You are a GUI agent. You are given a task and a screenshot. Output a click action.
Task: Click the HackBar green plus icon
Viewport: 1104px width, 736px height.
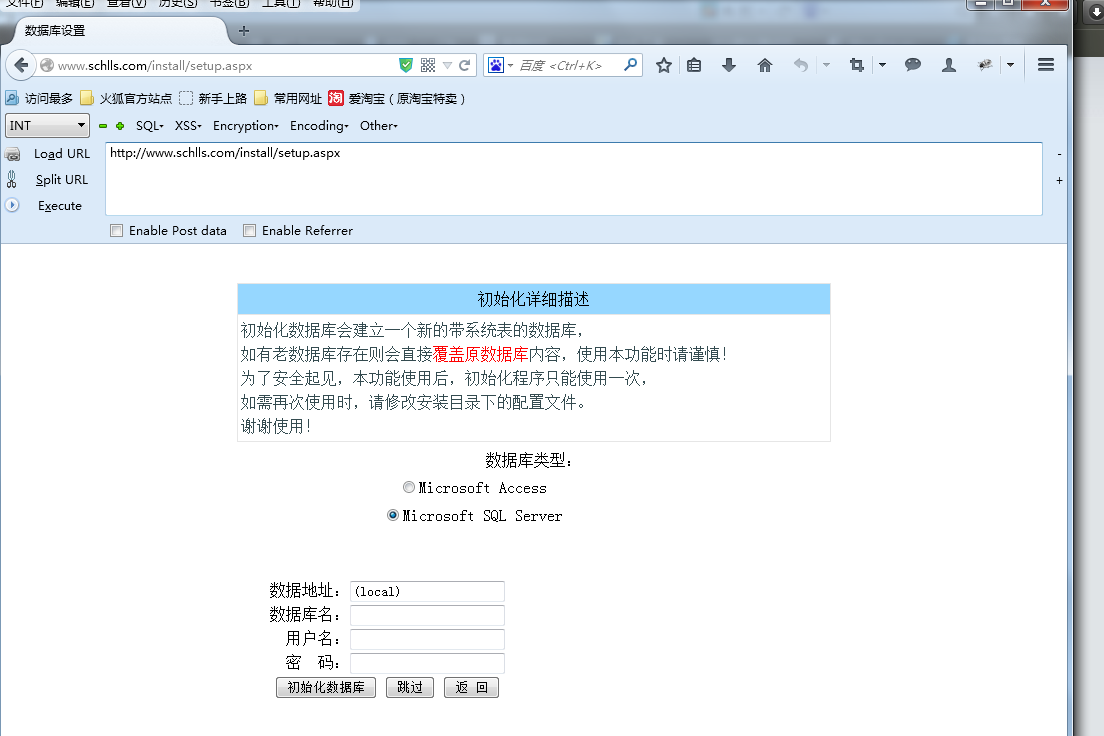[x=120, y=126]
